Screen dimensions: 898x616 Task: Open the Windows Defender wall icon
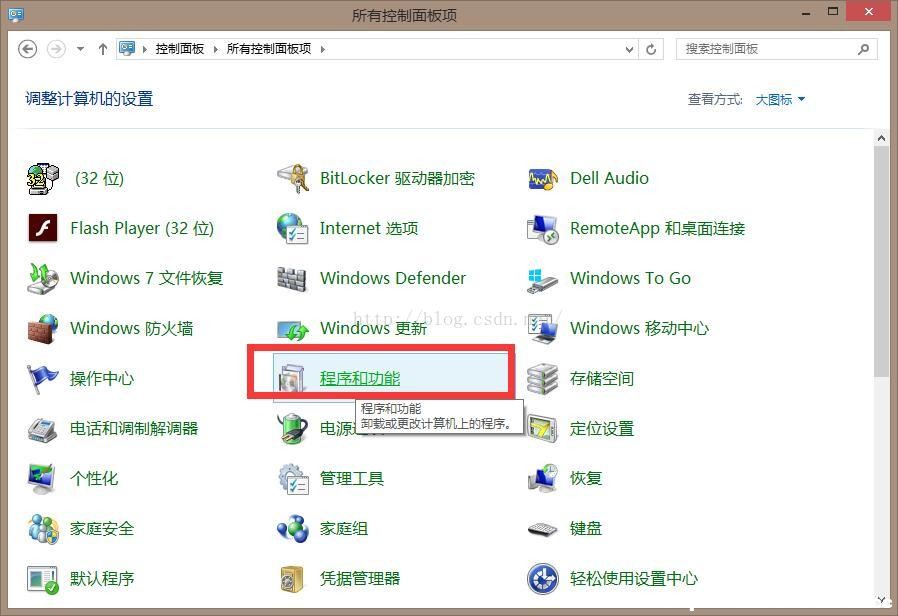coord(293,278)
